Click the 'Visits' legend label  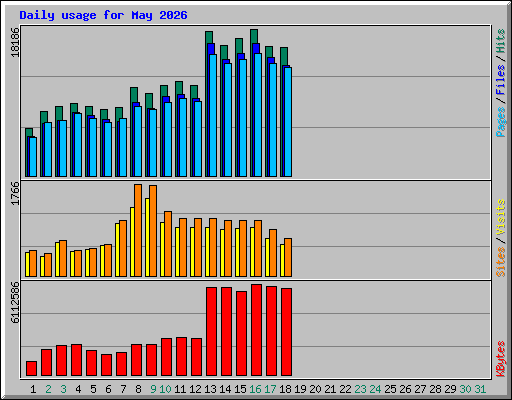pyautogui.click(x=501, y=218)
